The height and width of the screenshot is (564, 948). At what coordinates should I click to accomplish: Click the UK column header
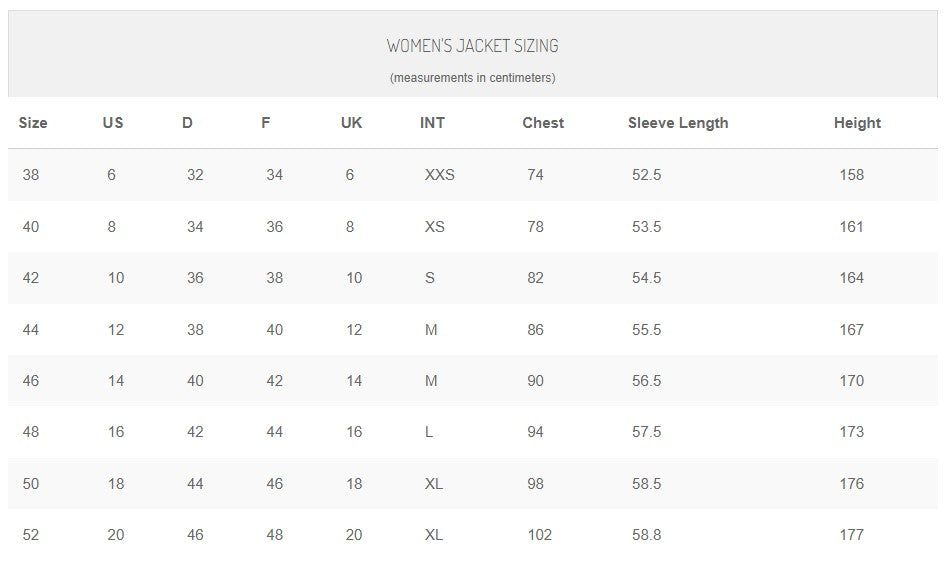pyautogui.click(x=351, y=123)
